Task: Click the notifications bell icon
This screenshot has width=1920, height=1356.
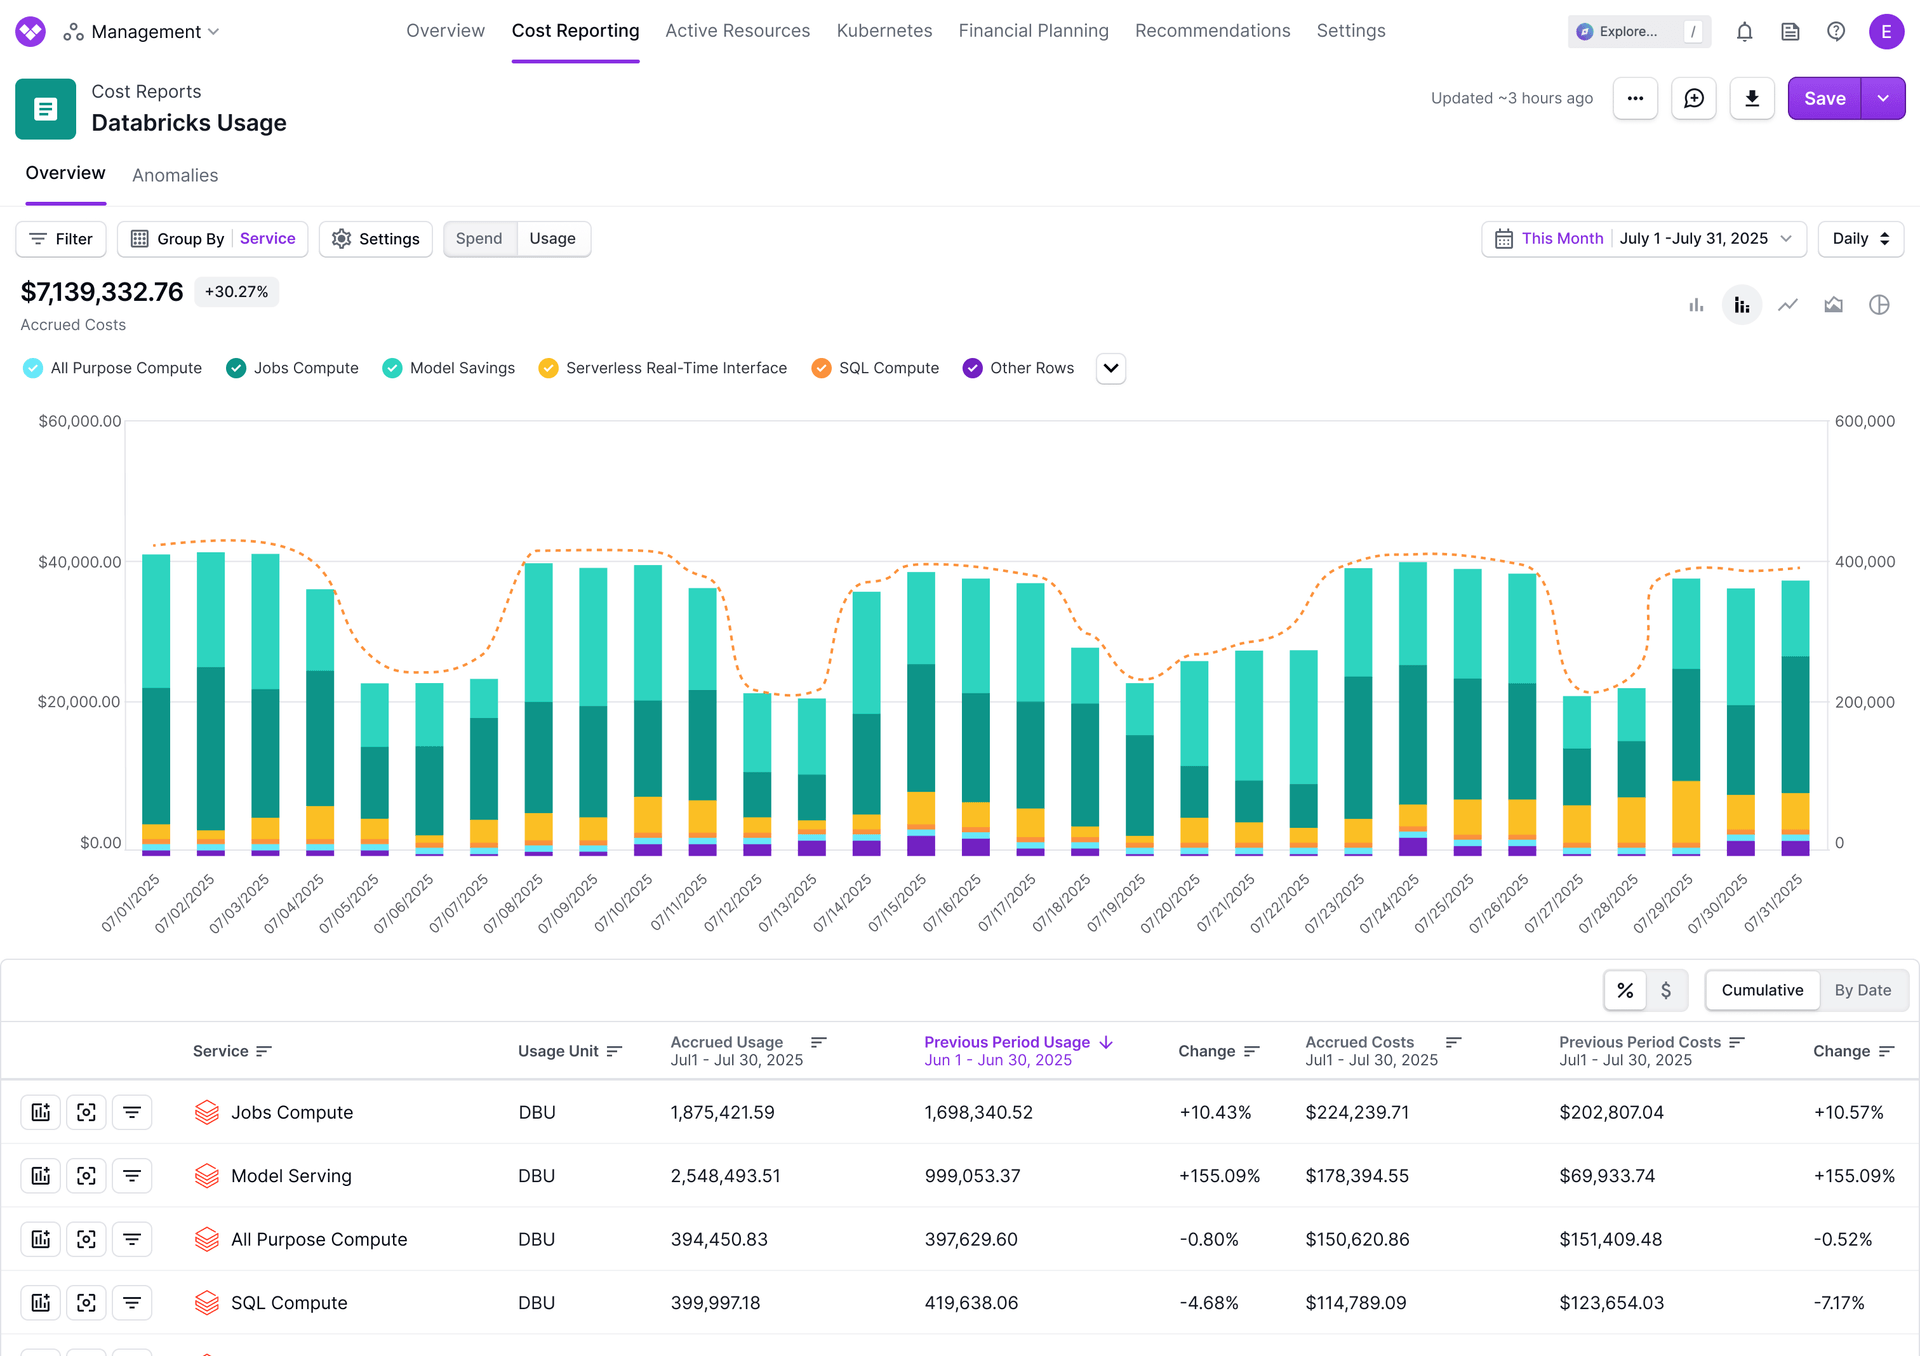Action: (x=1744, y=32)
